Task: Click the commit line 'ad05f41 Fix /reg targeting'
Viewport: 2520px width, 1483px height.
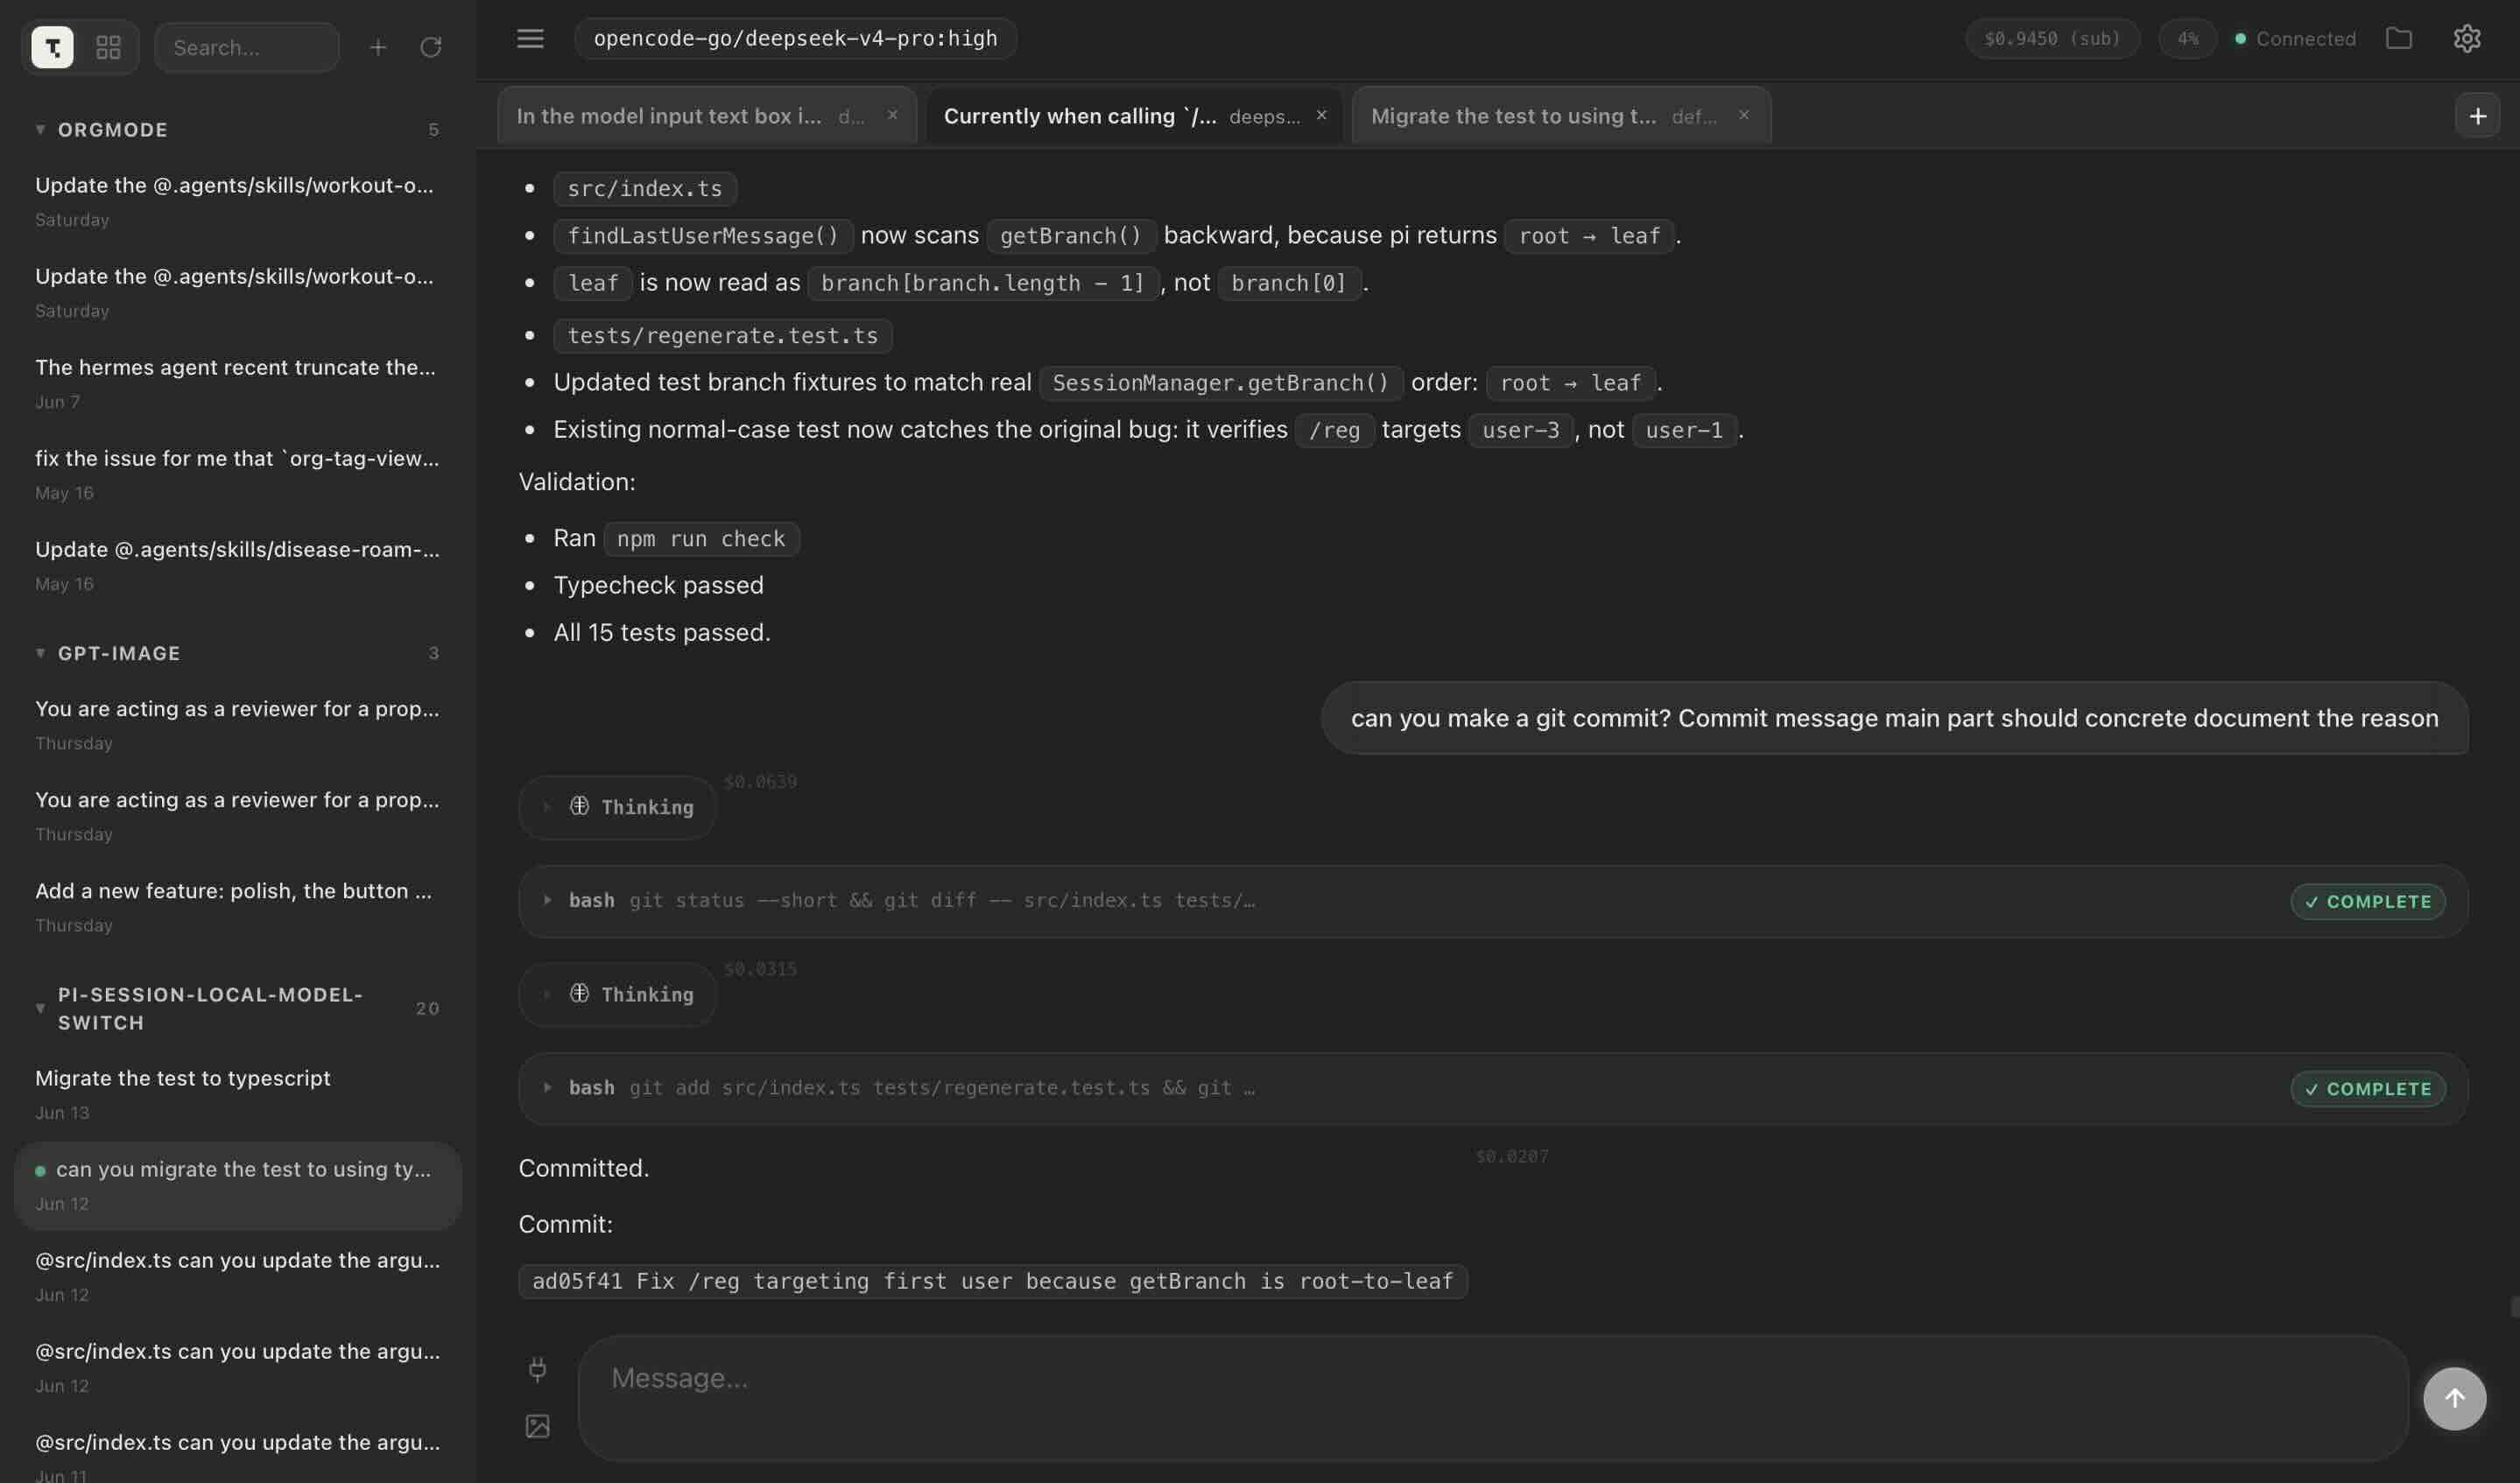Action: pyautogui.click(x=992, y=1281)
